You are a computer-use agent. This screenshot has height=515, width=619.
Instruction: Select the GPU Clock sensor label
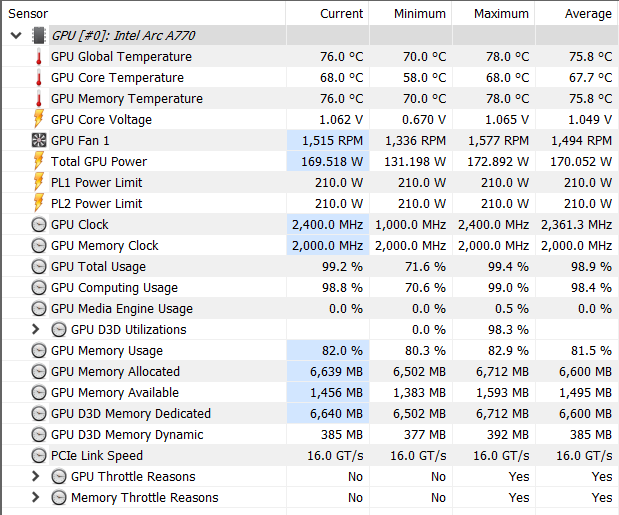point(79,225)
